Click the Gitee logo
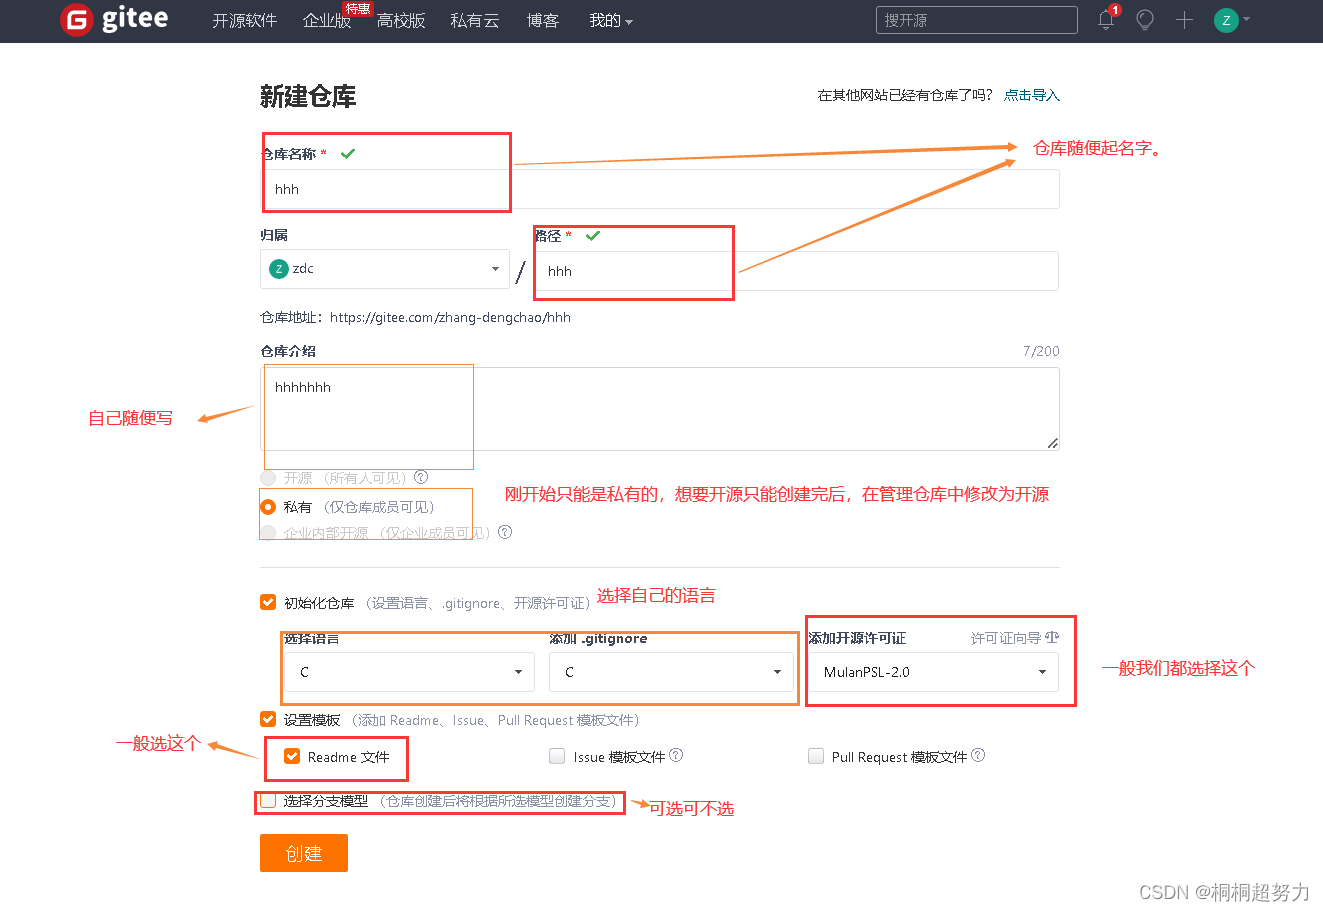This screenshot has height=911, width=1323. (x=114, y=20)
